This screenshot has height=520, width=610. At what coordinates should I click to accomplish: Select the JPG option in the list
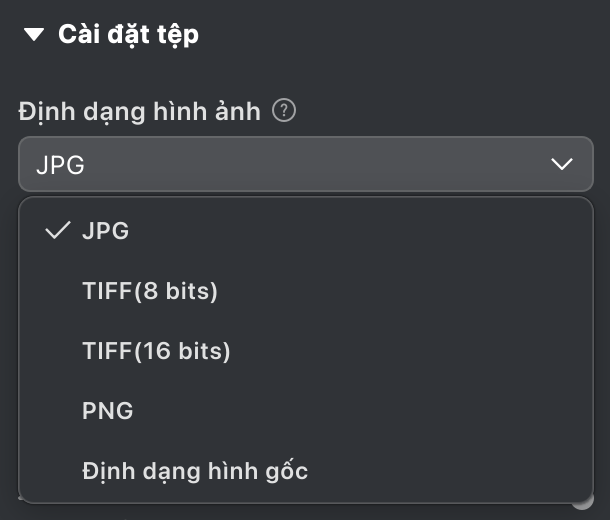click(x=106, y=231)
